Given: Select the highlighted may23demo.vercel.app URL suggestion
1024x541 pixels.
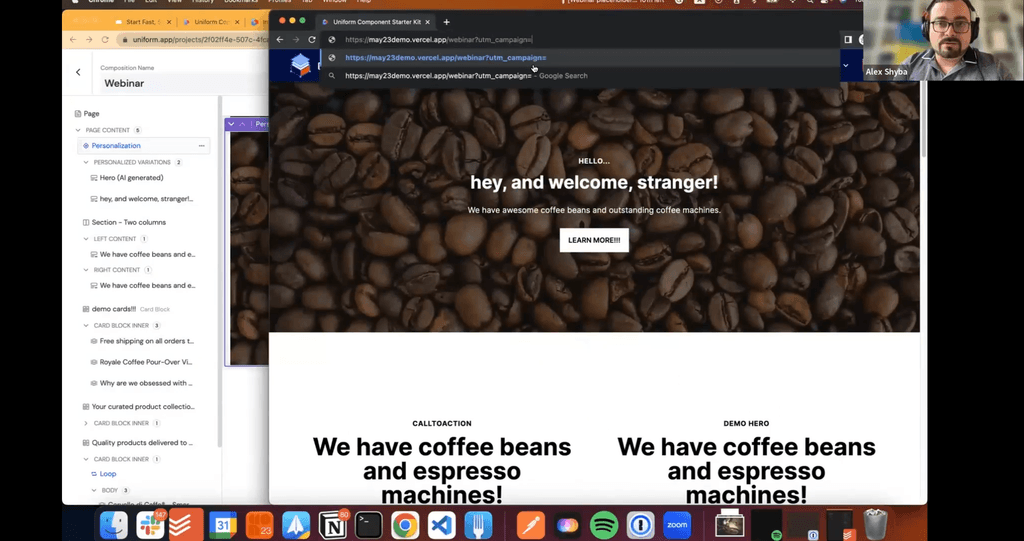Looking at the screenshot, I should [x=579, y=57].
